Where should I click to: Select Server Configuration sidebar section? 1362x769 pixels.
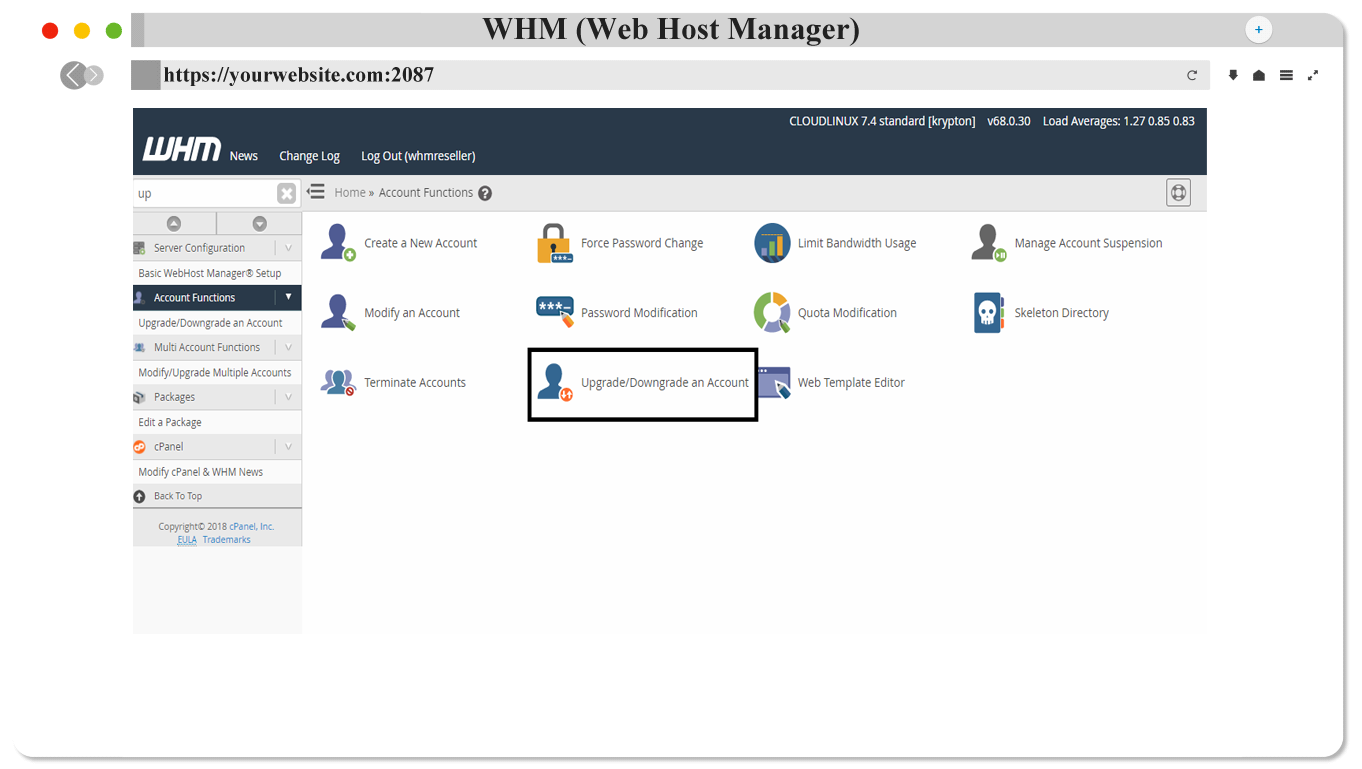click(x=199, y=248)
